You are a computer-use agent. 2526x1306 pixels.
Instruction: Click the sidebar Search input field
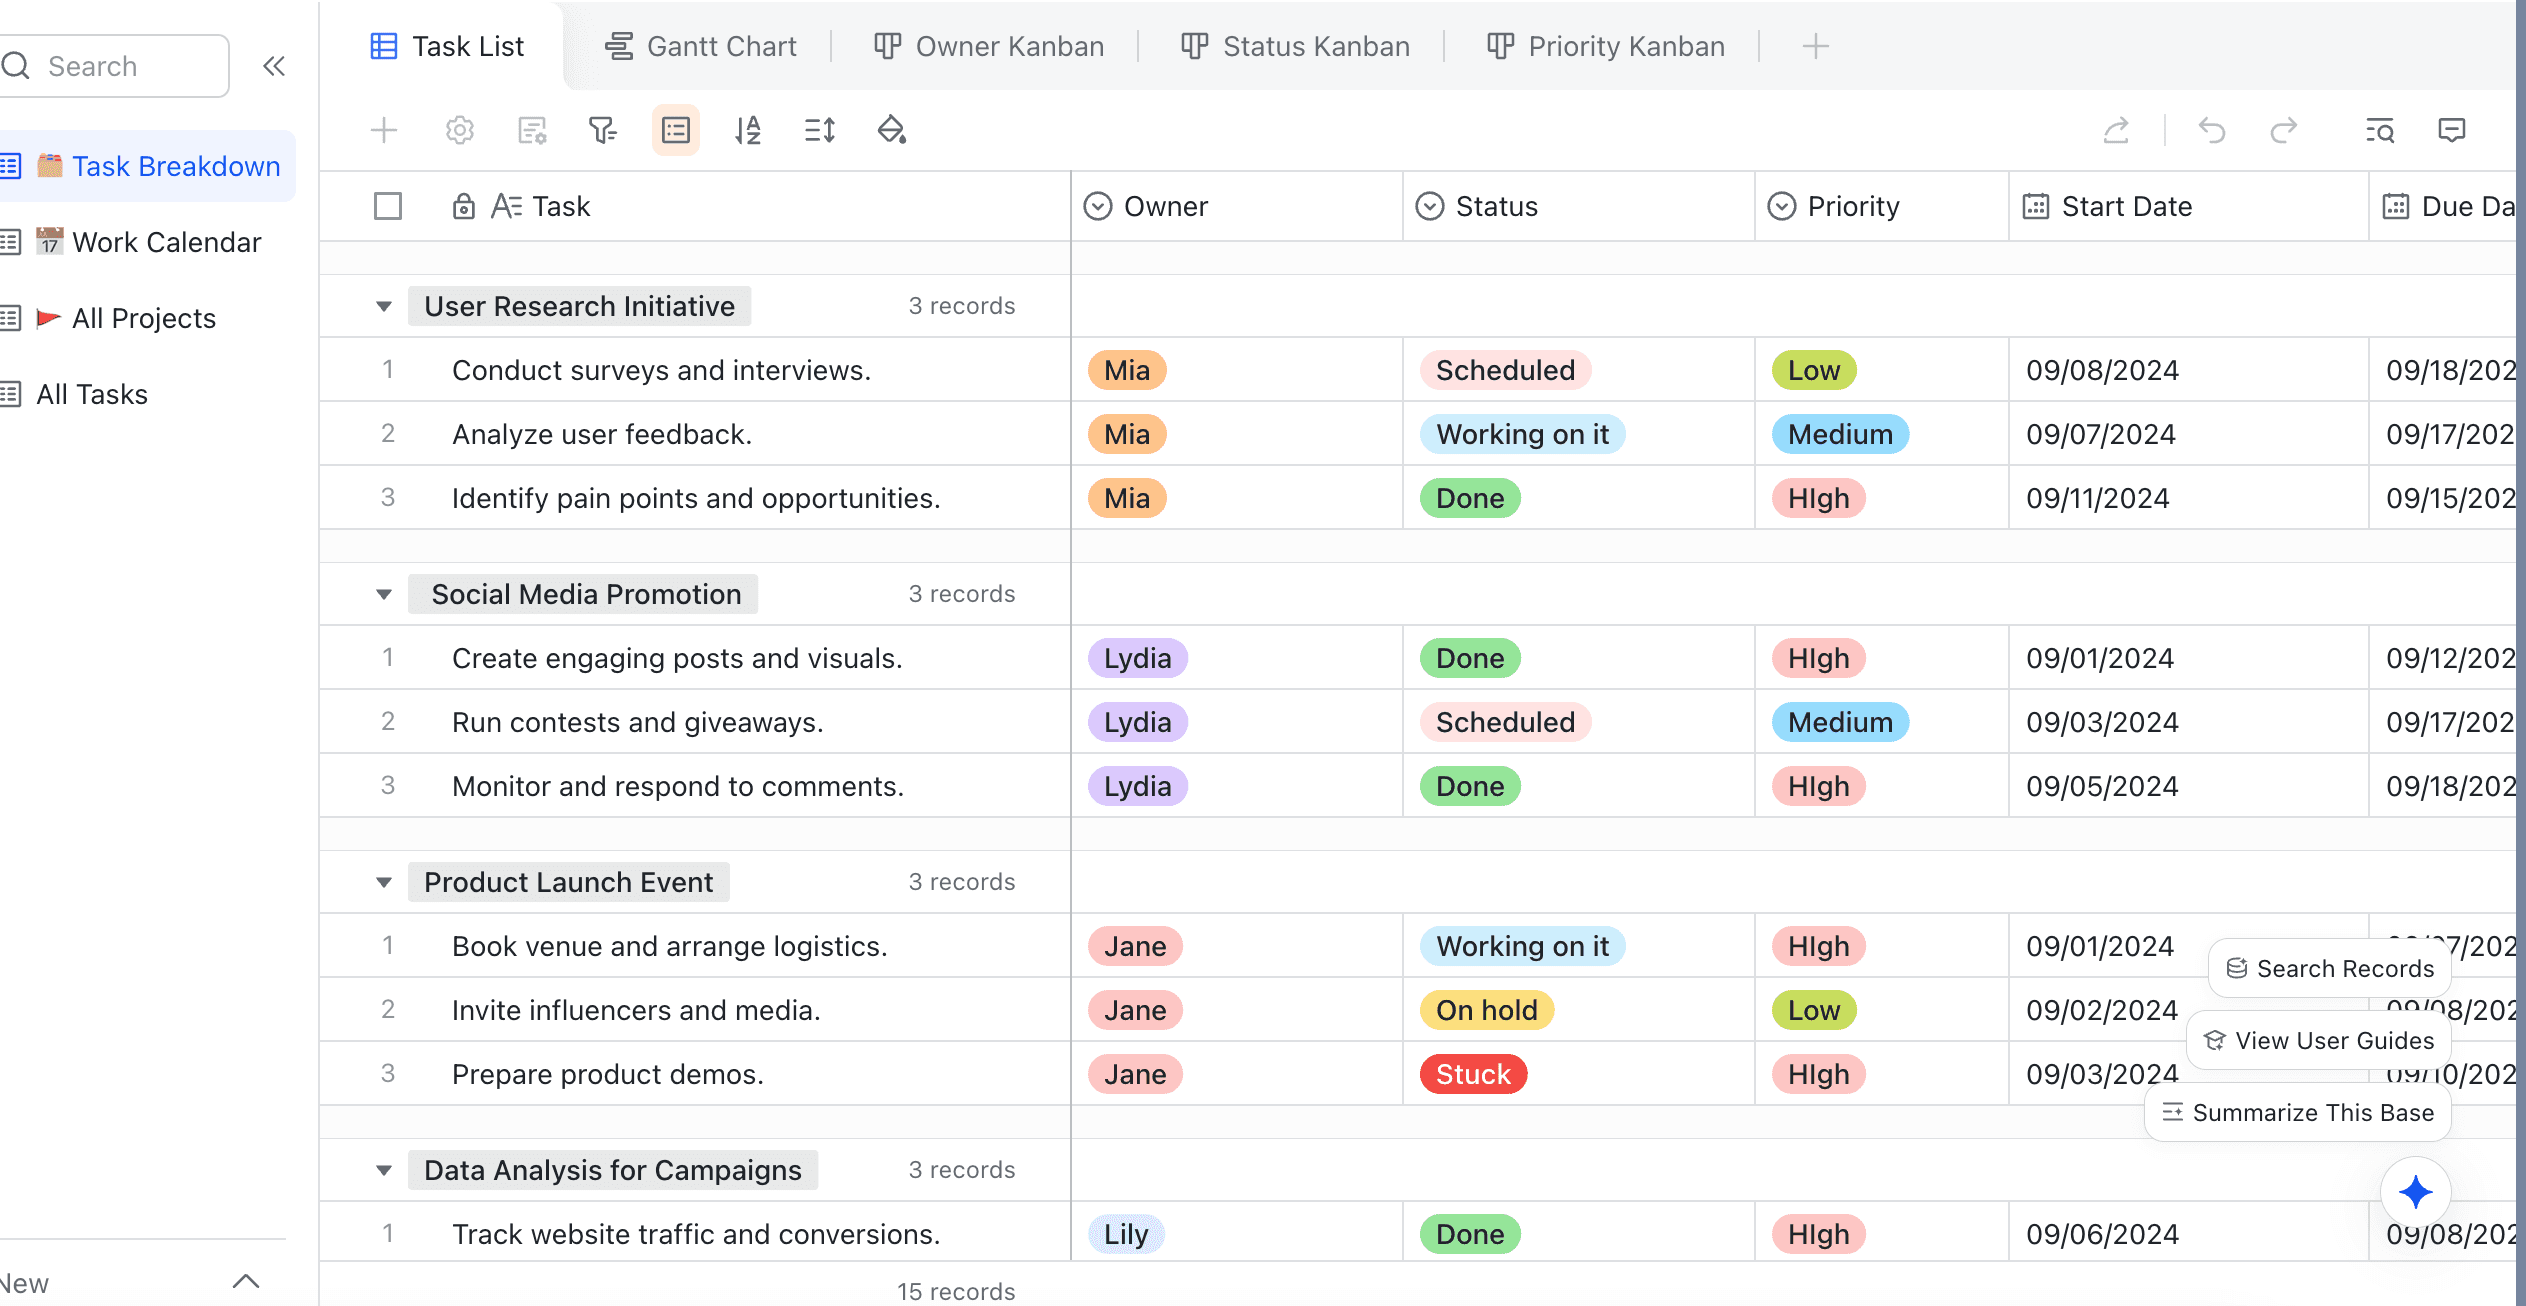point(130,66)
